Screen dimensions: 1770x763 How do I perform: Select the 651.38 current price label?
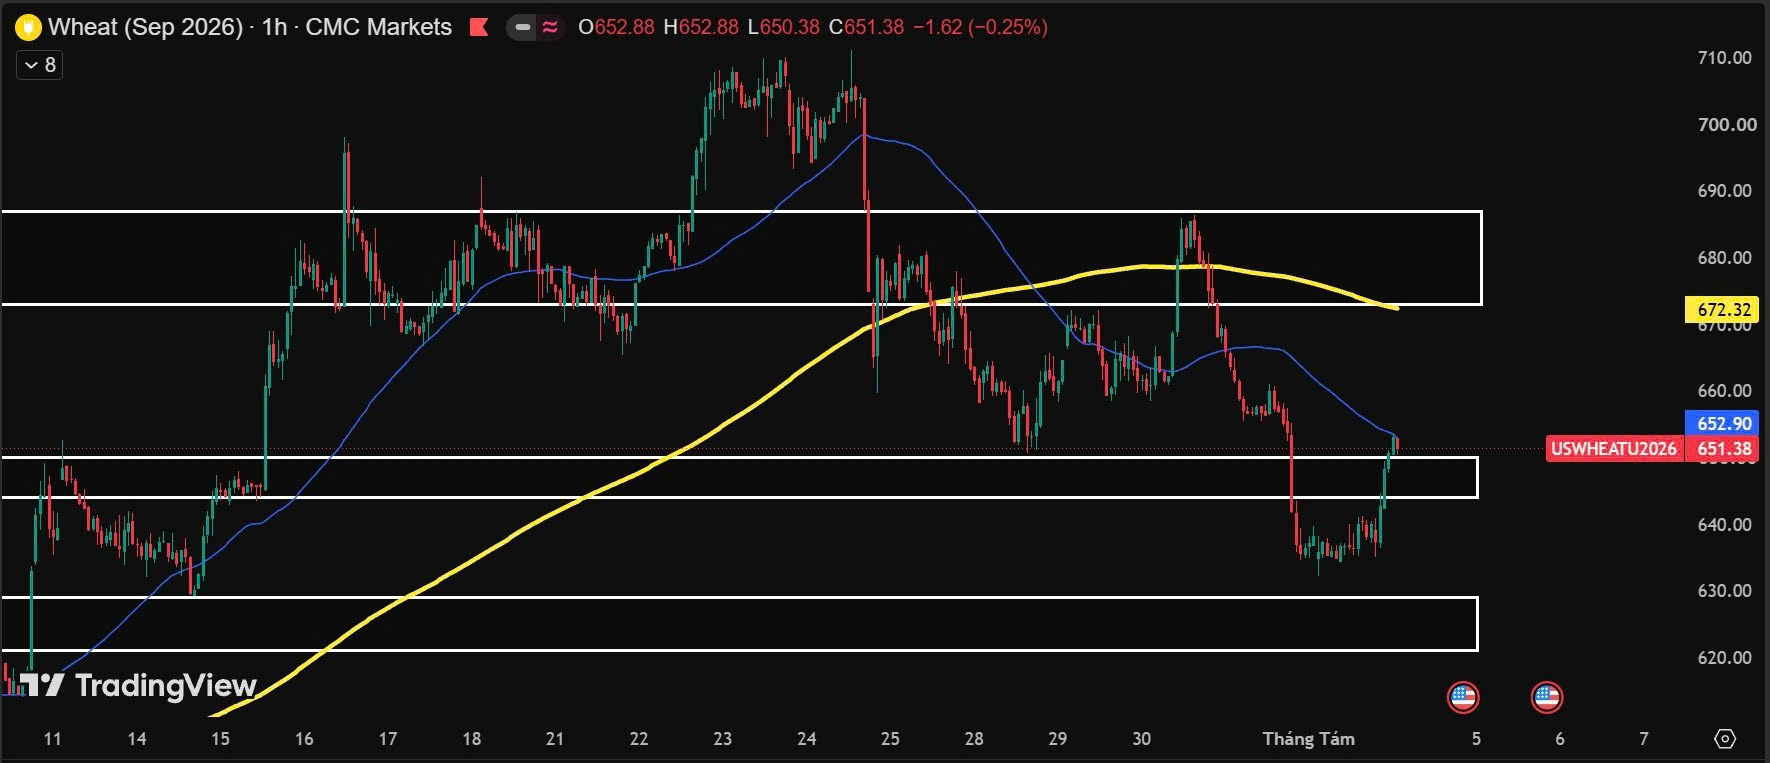(1724, 449)
